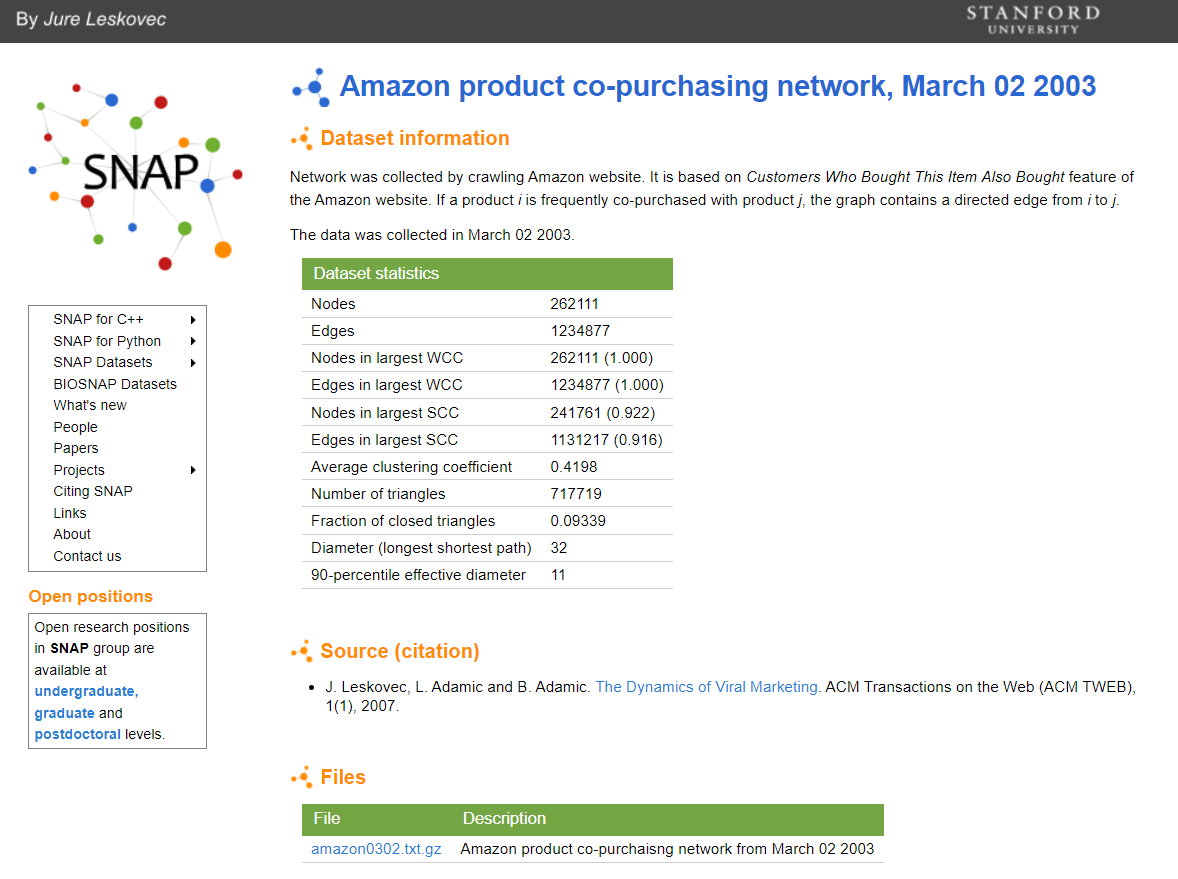Download amazon0302.txt.gz file

(x=376, y=849)
